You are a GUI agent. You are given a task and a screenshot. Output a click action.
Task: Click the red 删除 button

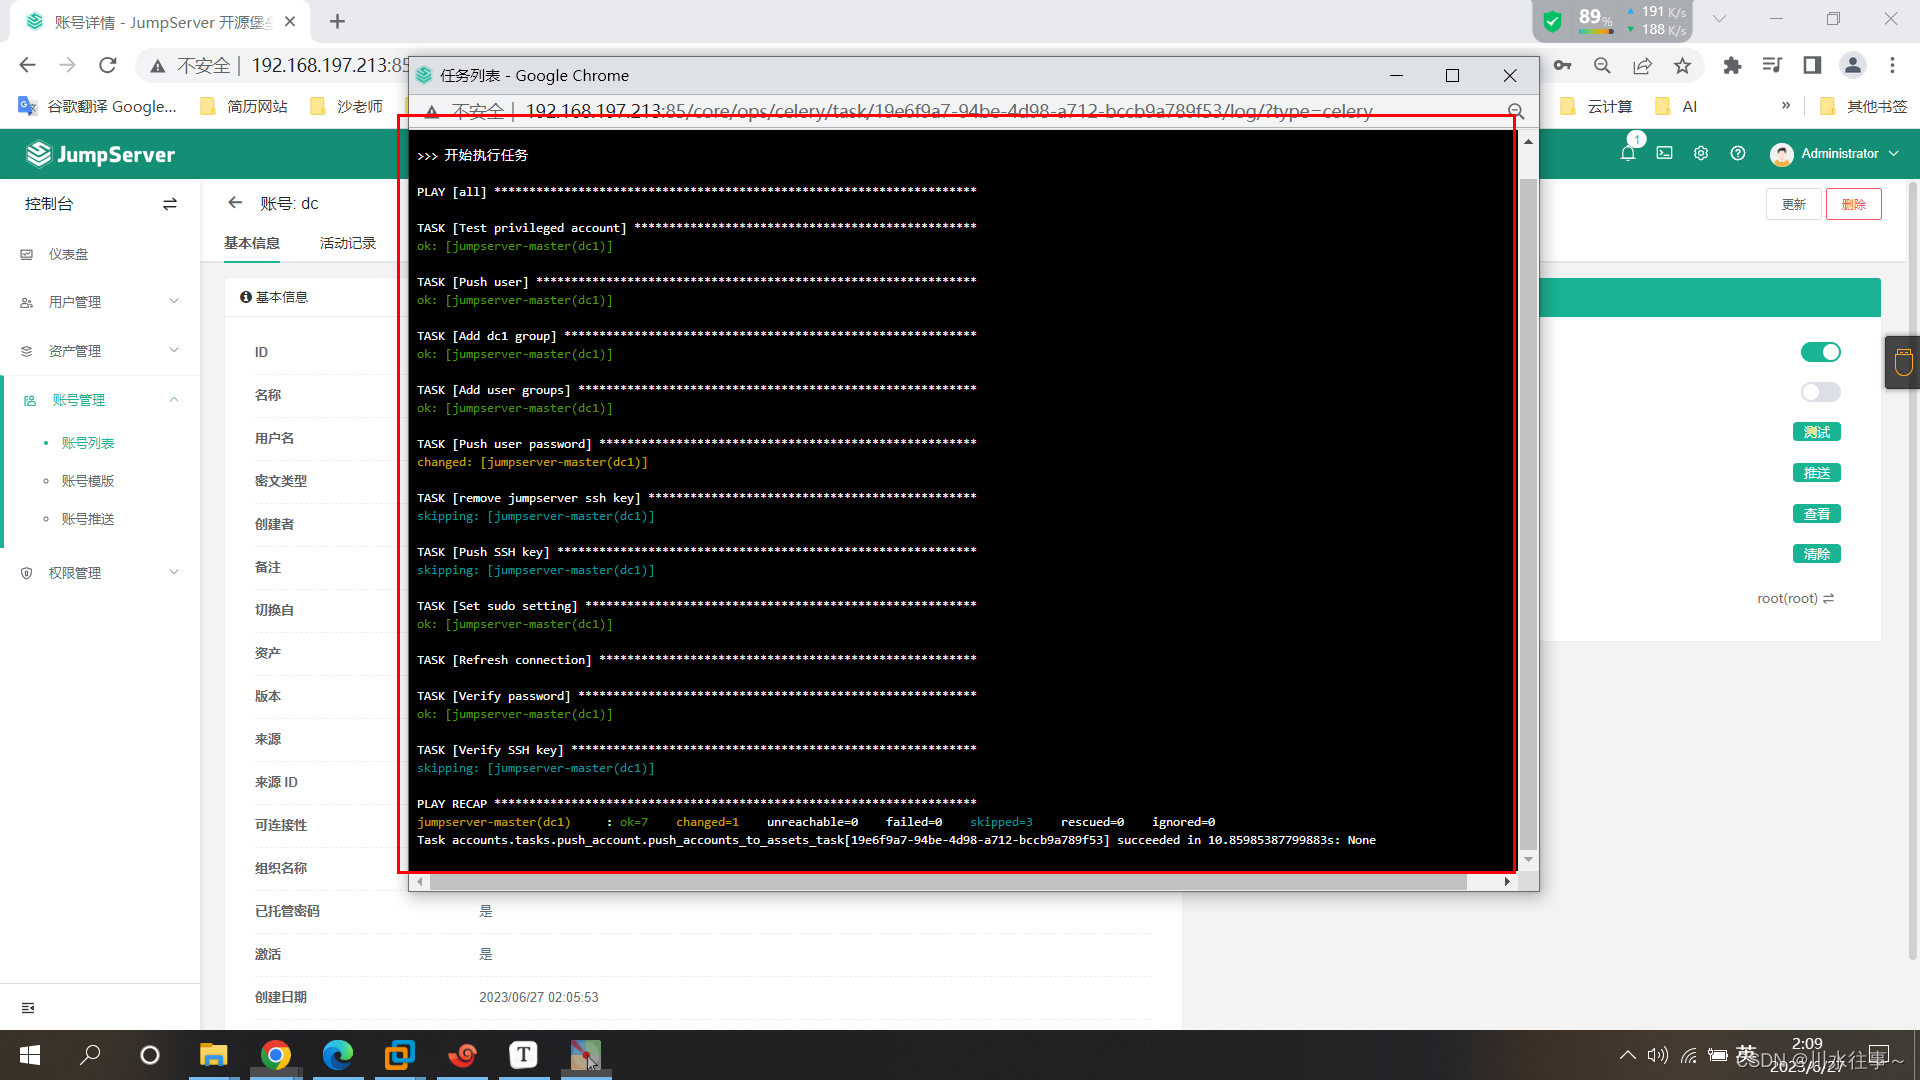click(1853, 204)
